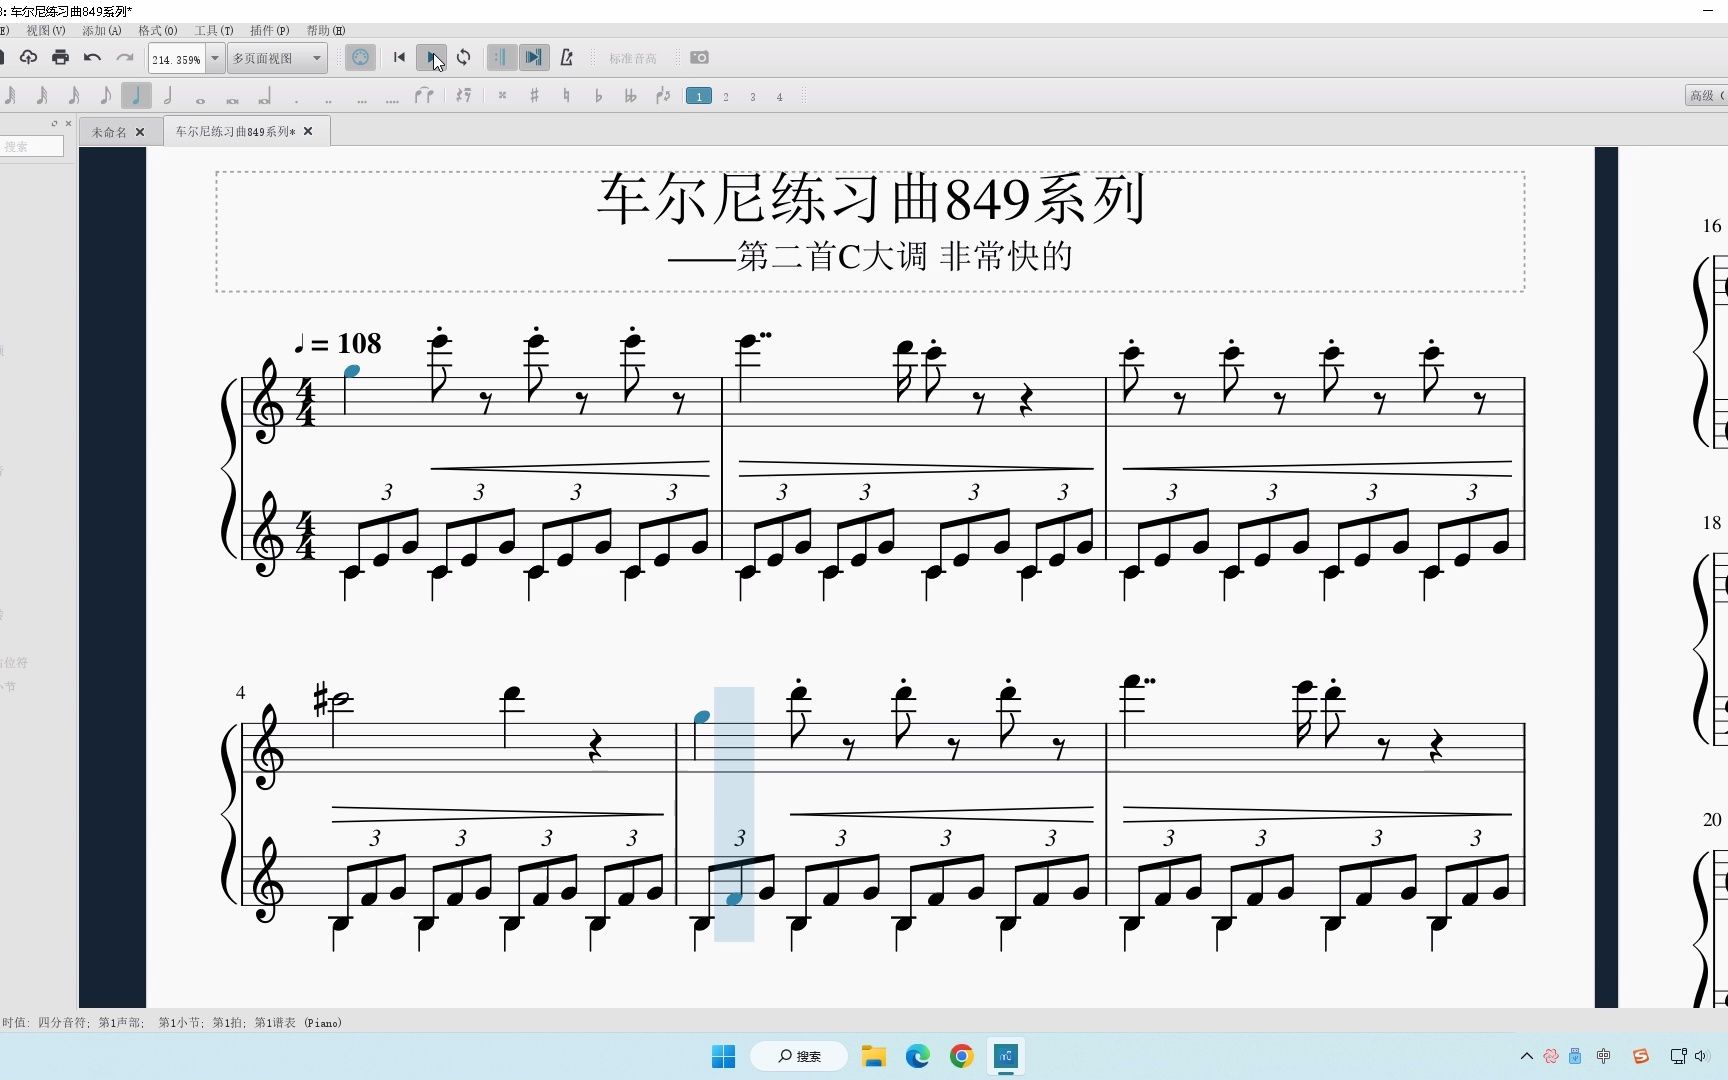Apply the flat accidental
Viewport: 1728px width, 1080px height.
coord(598,96)
